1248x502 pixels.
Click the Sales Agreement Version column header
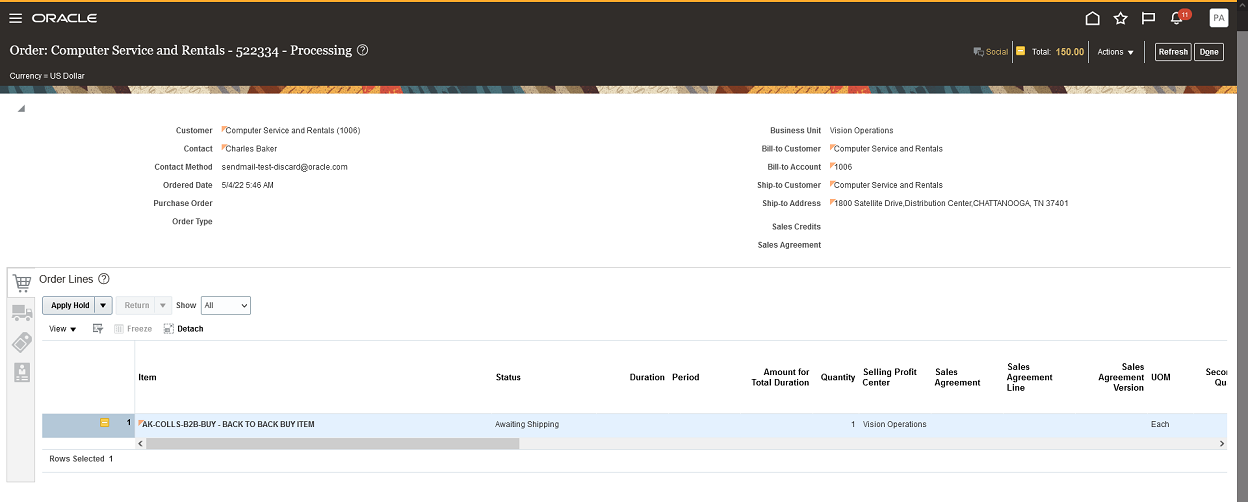(x=1121, y=377)
